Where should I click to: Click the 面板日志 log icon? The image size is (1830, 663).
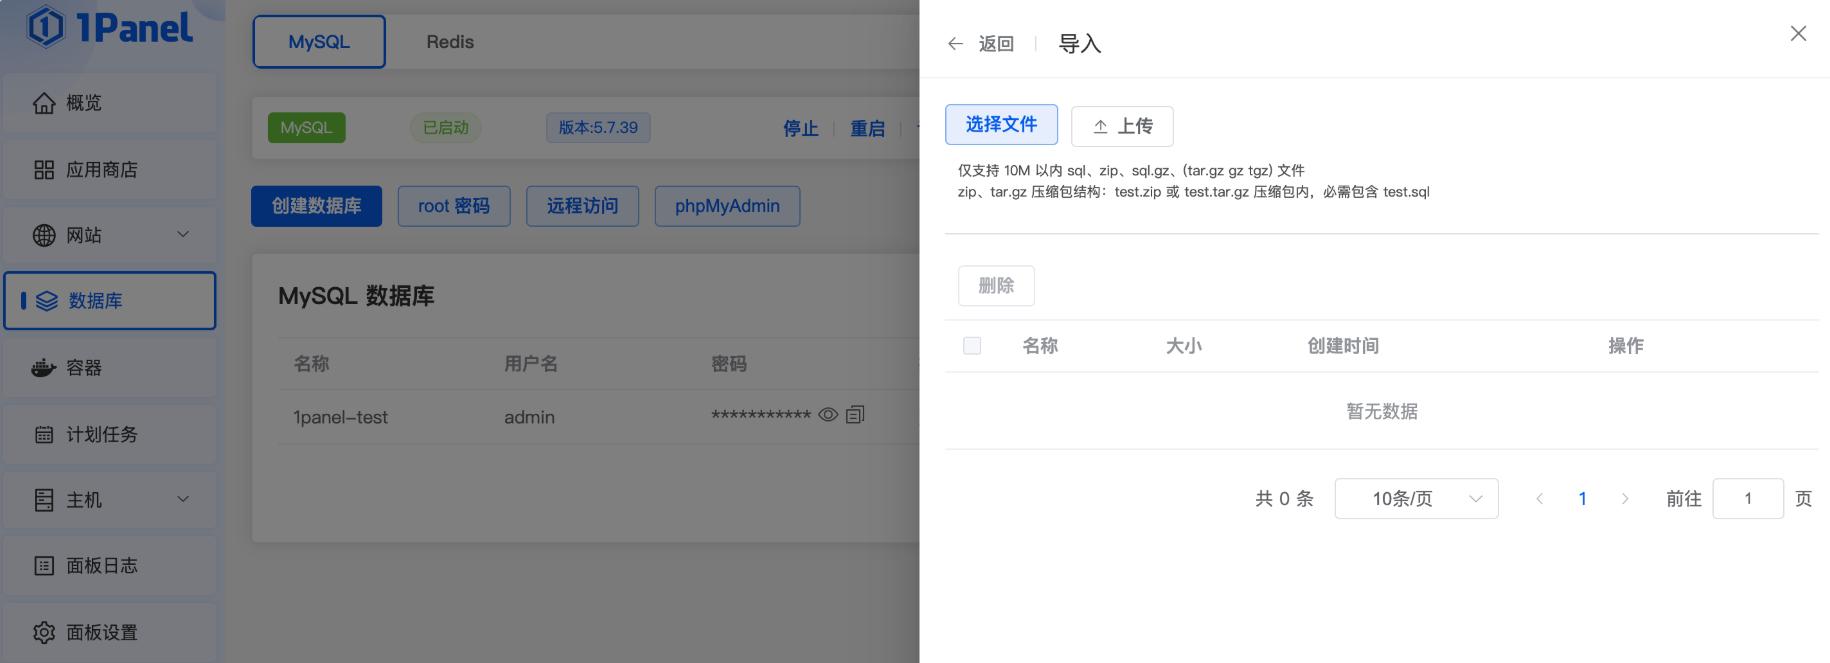coord(44,566)
